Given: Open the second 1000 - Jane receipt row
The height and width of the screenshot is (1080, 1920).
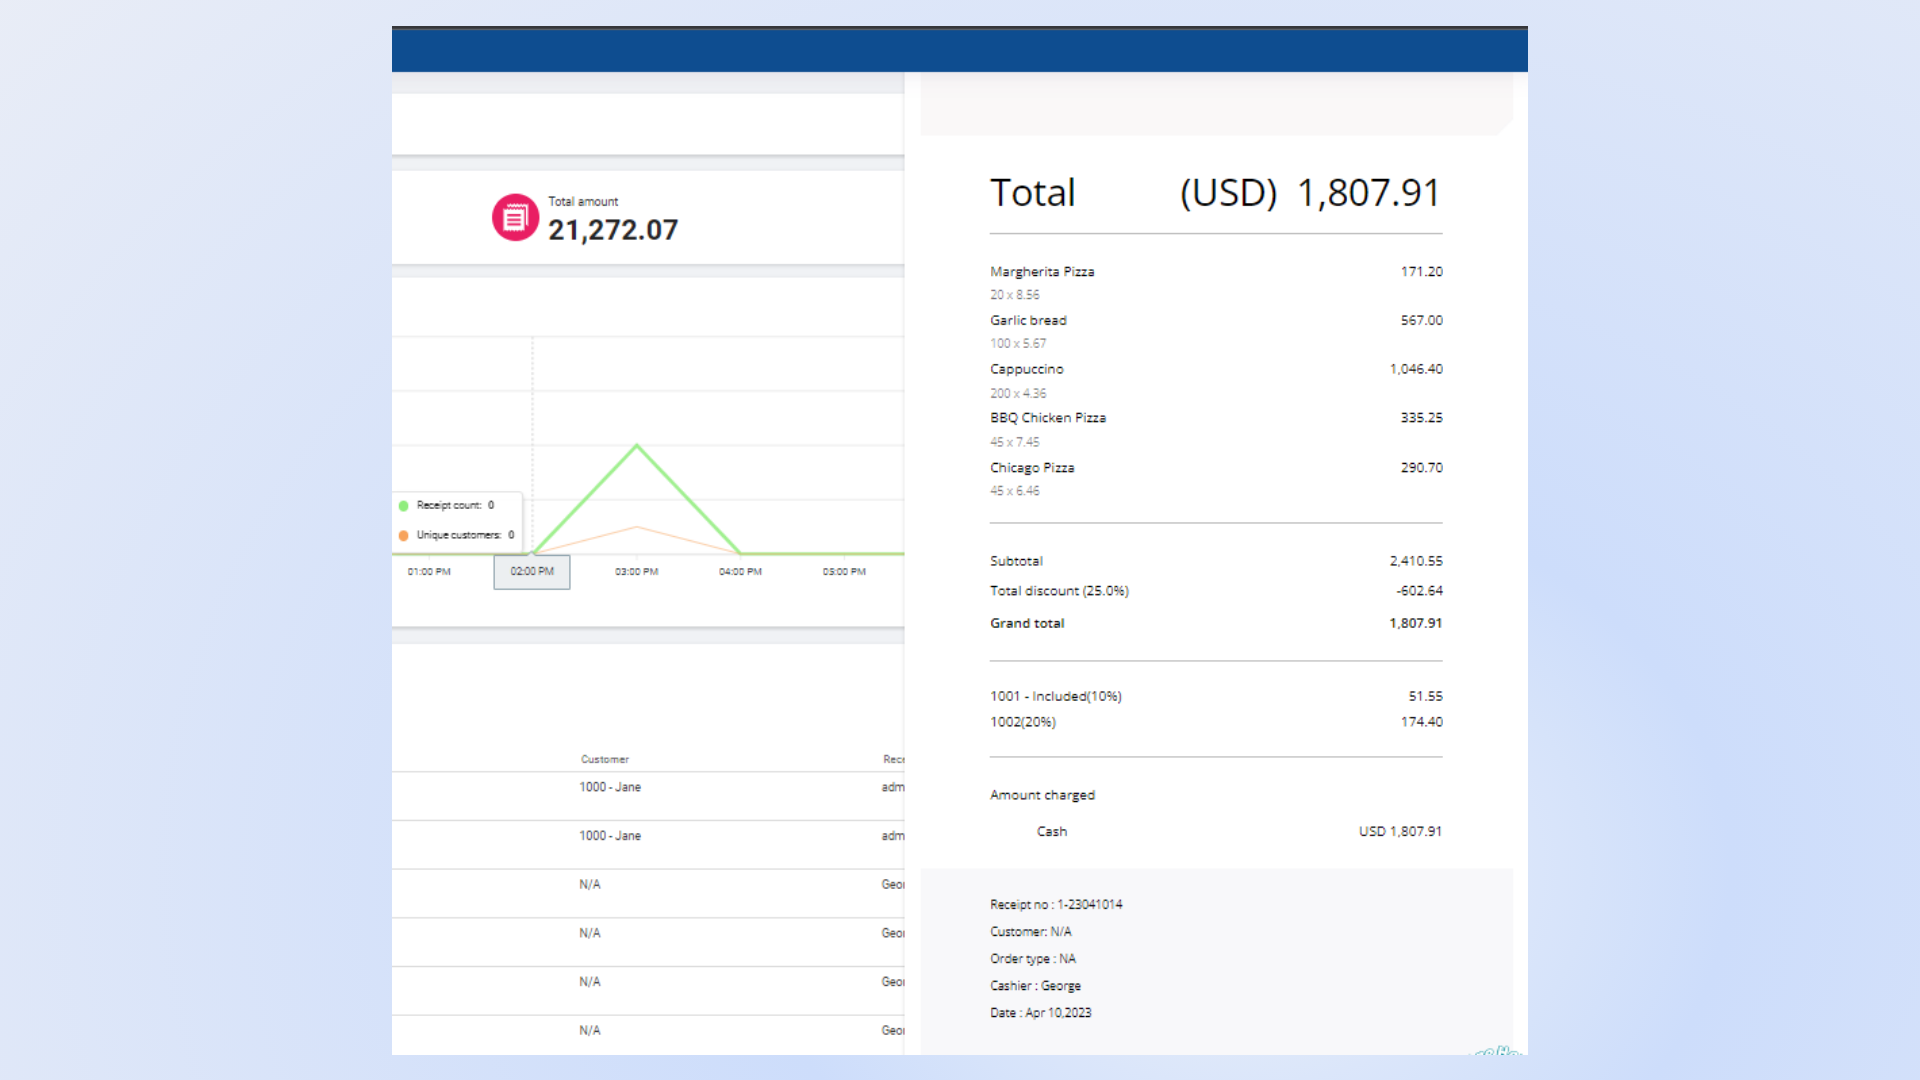Looking at the screenshot, I should [610, 836].
